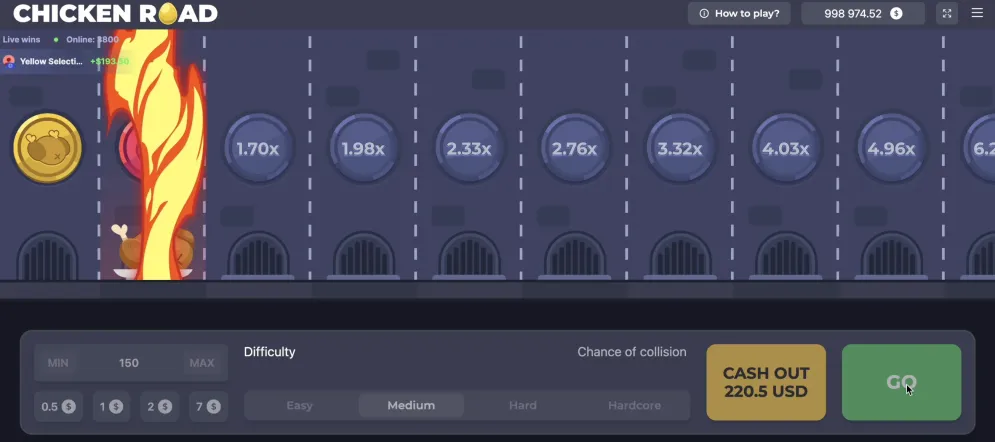Viewport: 995px width, 442px height.
Task: Cash out 220.5 USD
Action: point(766,382)
